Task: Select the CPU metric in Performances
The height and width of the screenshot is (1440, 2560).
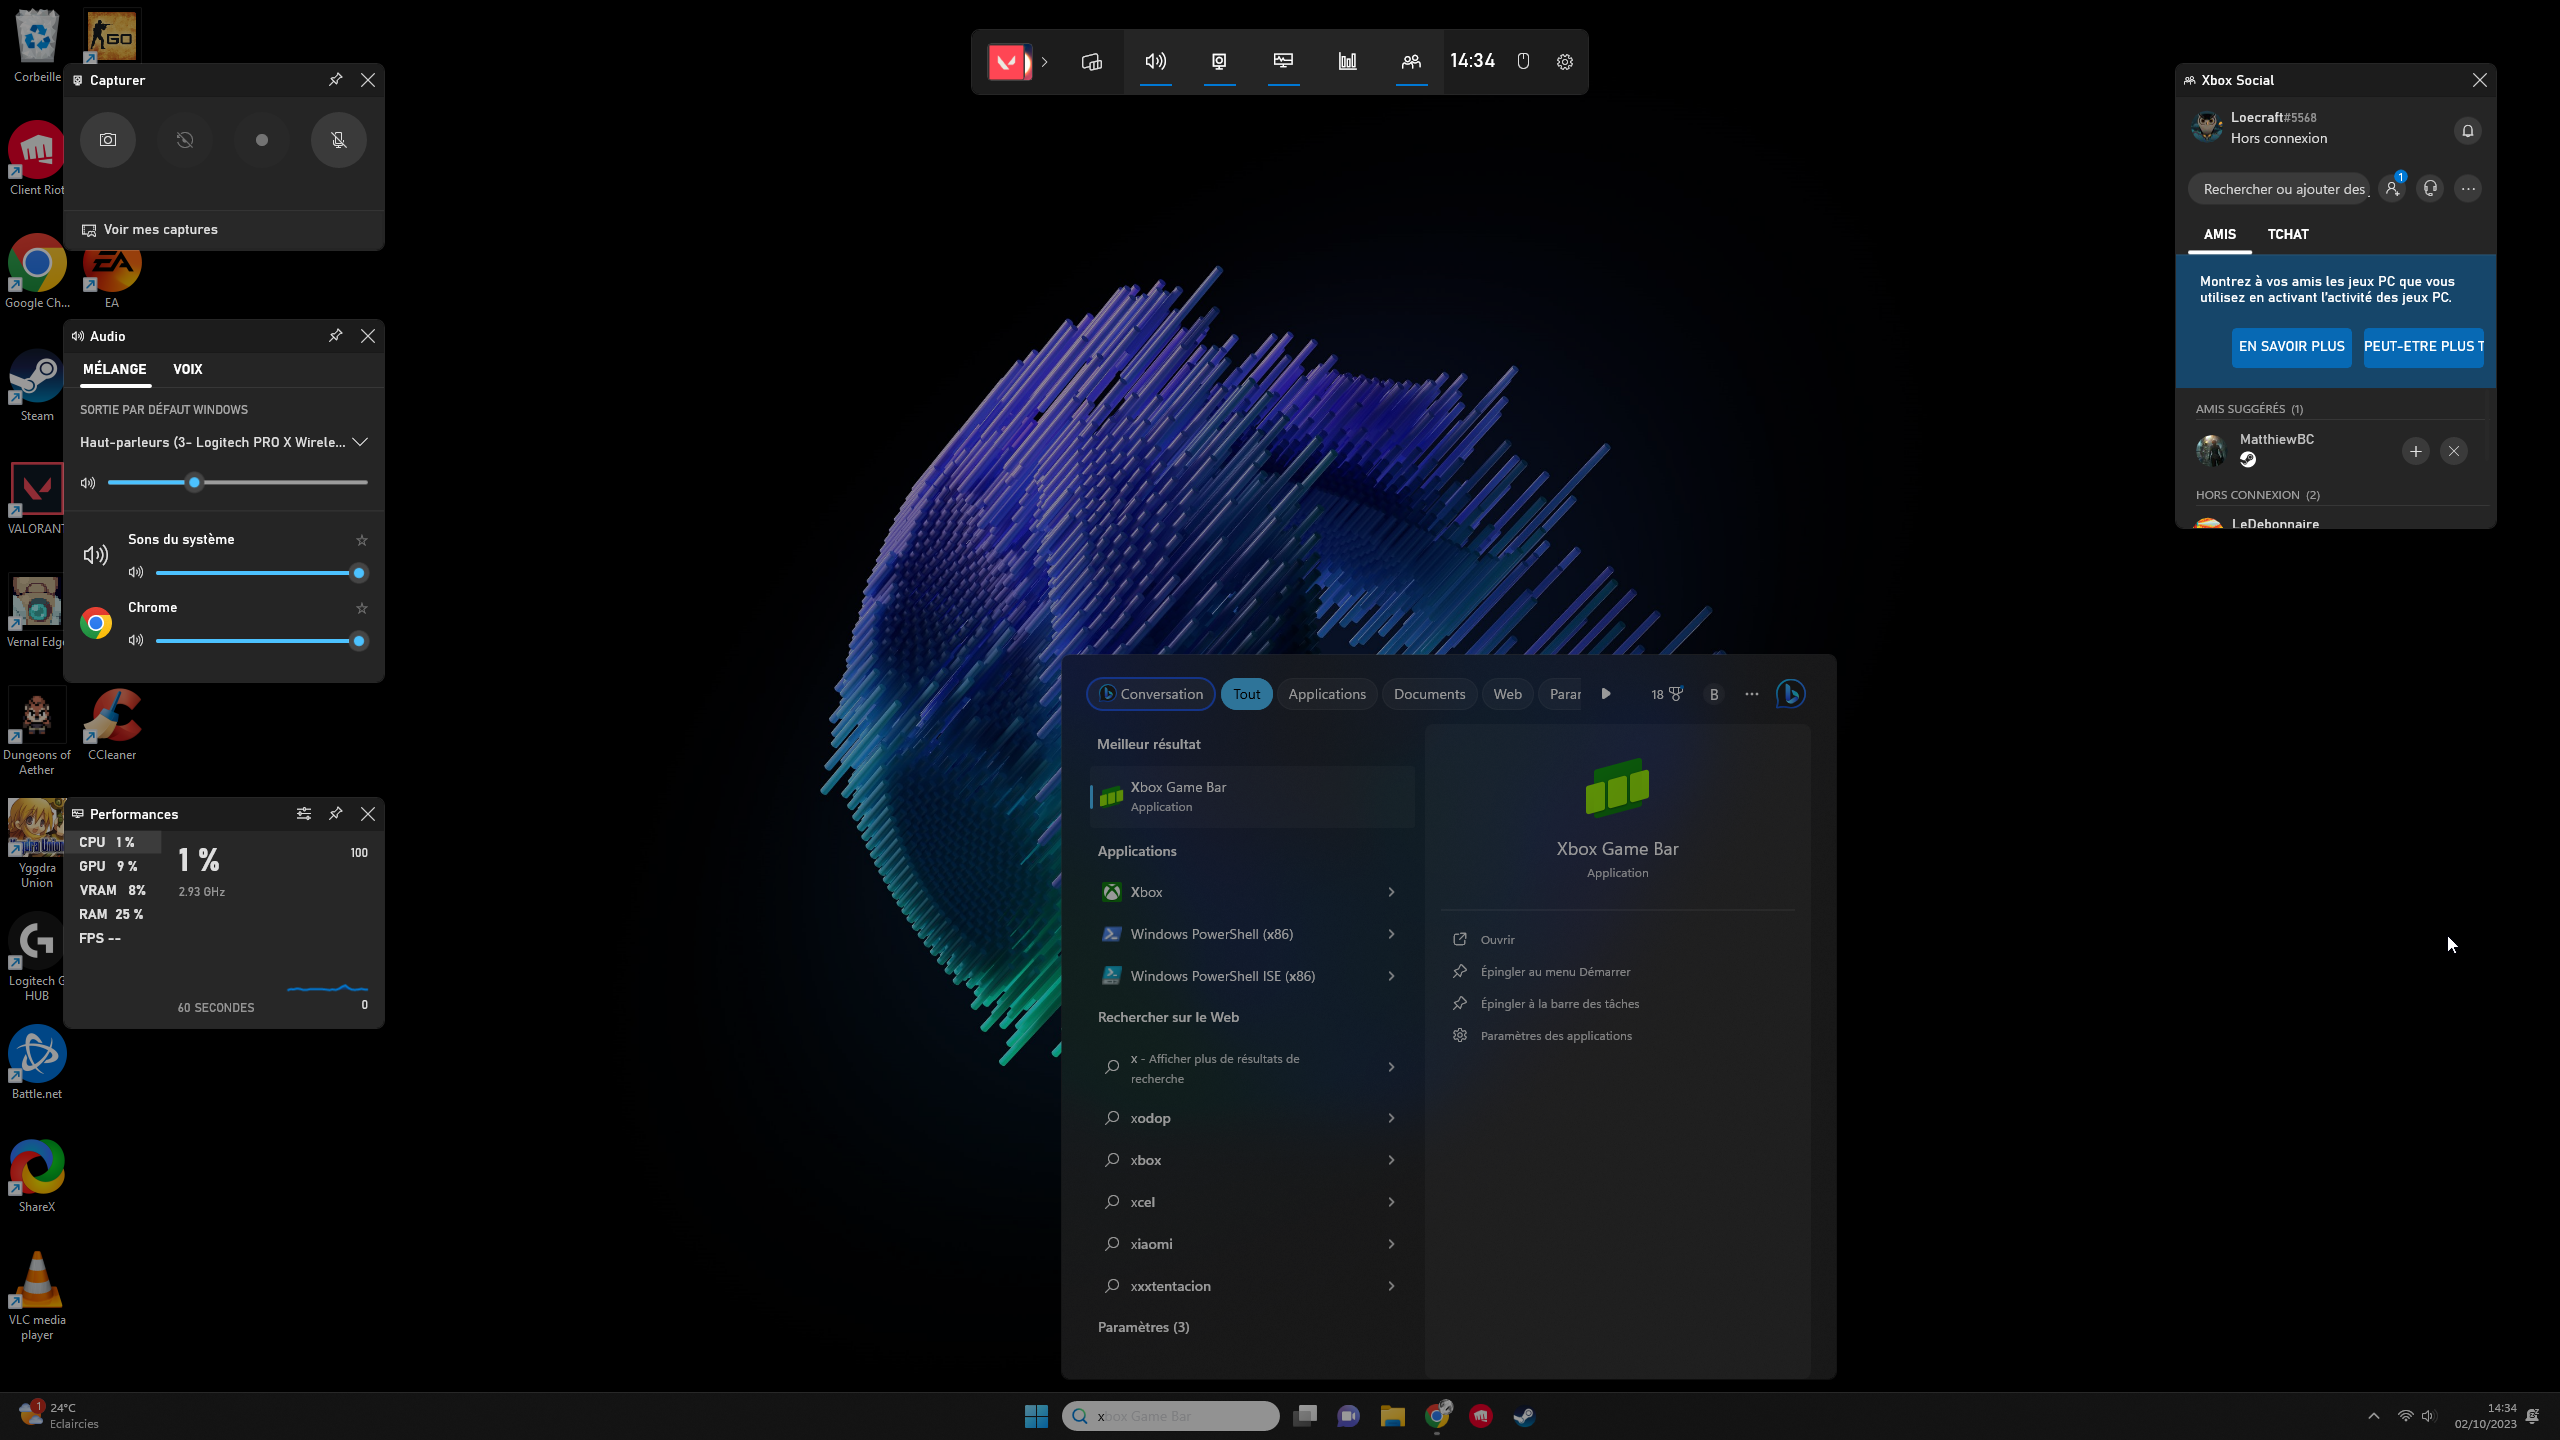Action: pyautogui.click(x=112, y=843)
